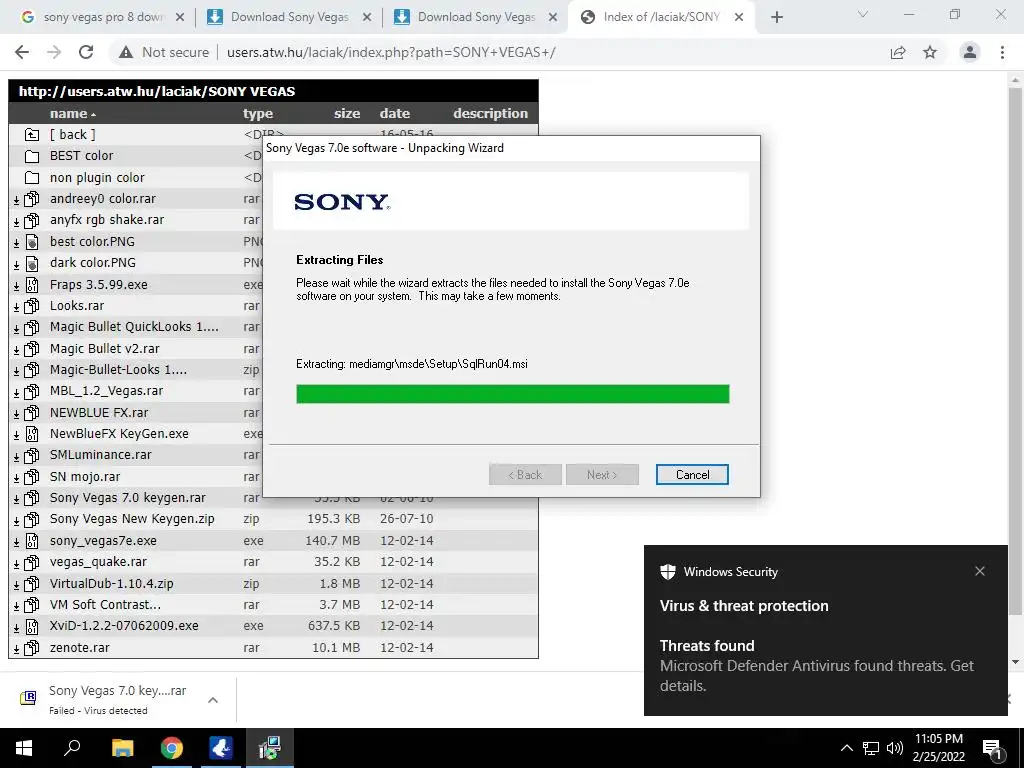
Task: Open the Chrome profile avatar
Action: [970, 52]
